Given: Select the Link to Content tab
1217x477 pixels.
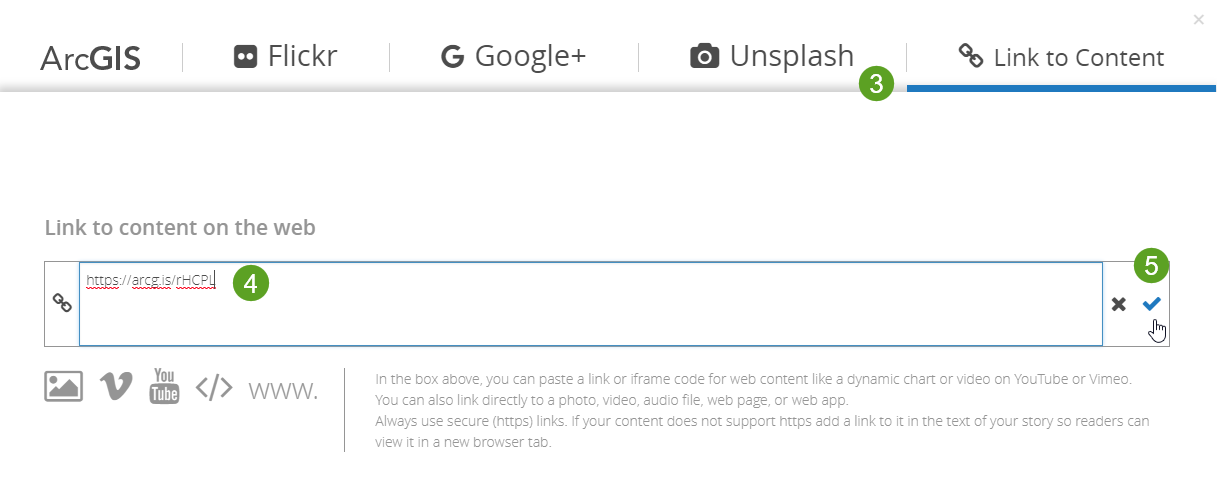Looking at the screenshot, I should 1061,57.
